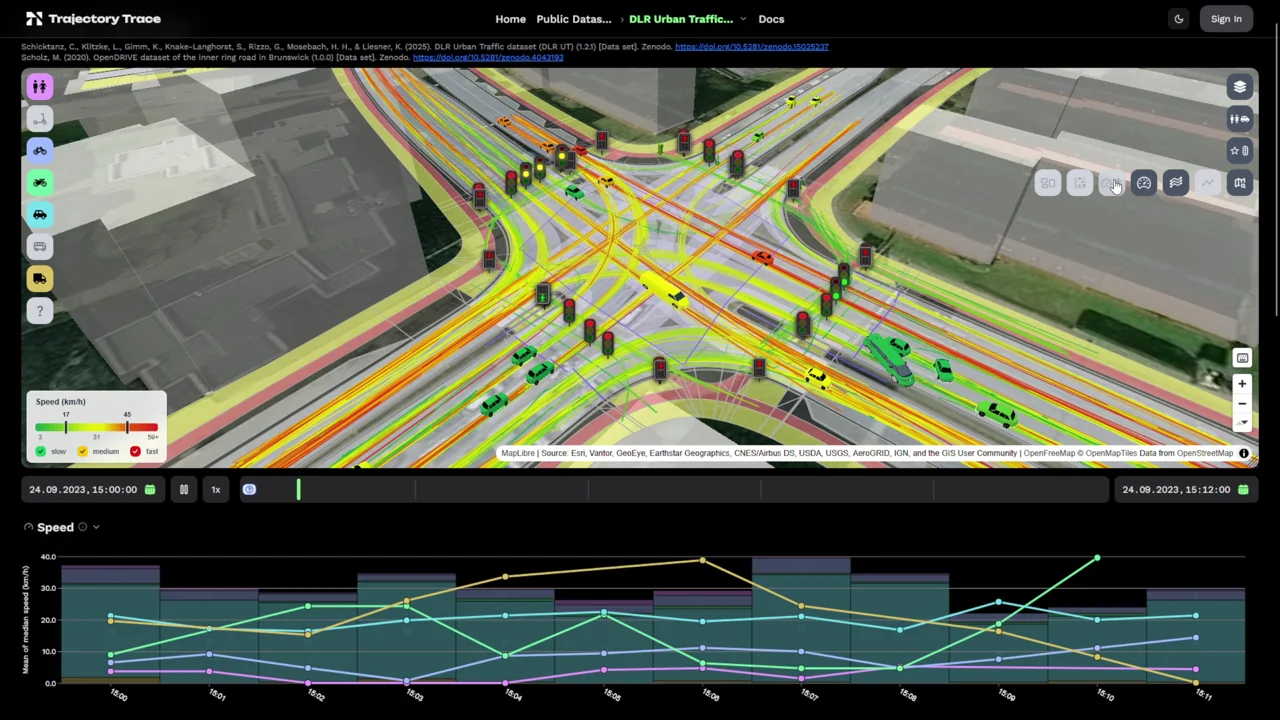
Task: Click the two-panel layout icon on map
Action: [x=1048, y=183]
